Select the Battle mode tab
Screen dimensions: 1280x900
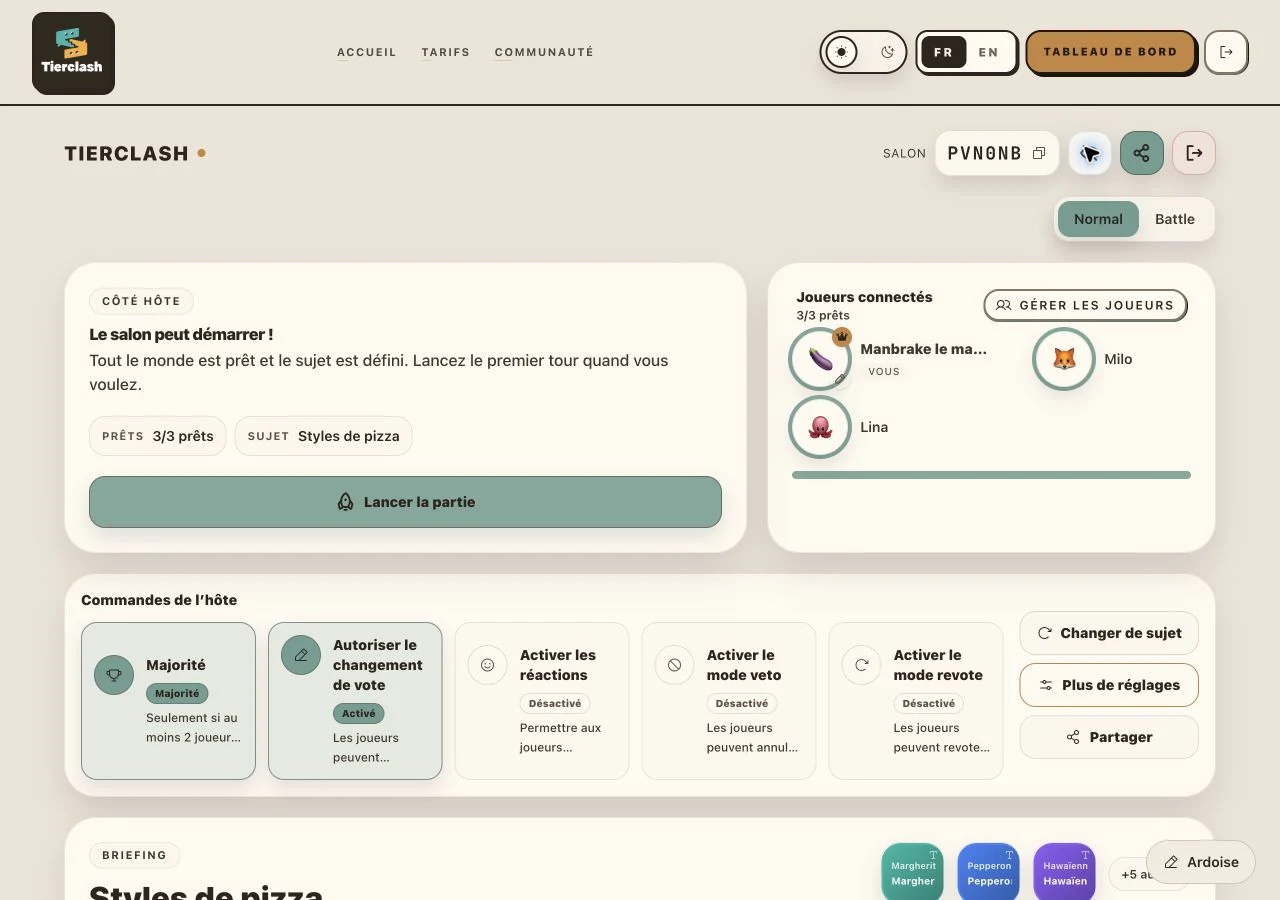pos(1175,219)
